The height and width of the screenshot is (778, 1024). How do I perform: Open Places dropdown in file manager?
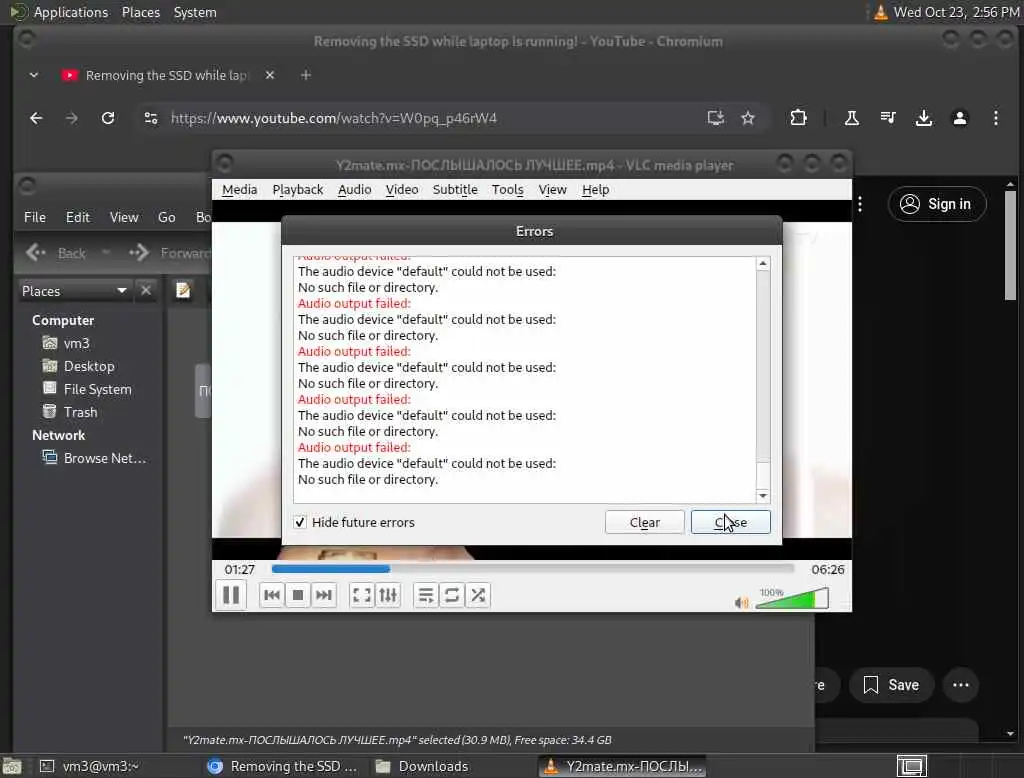(x=74, y=291)
